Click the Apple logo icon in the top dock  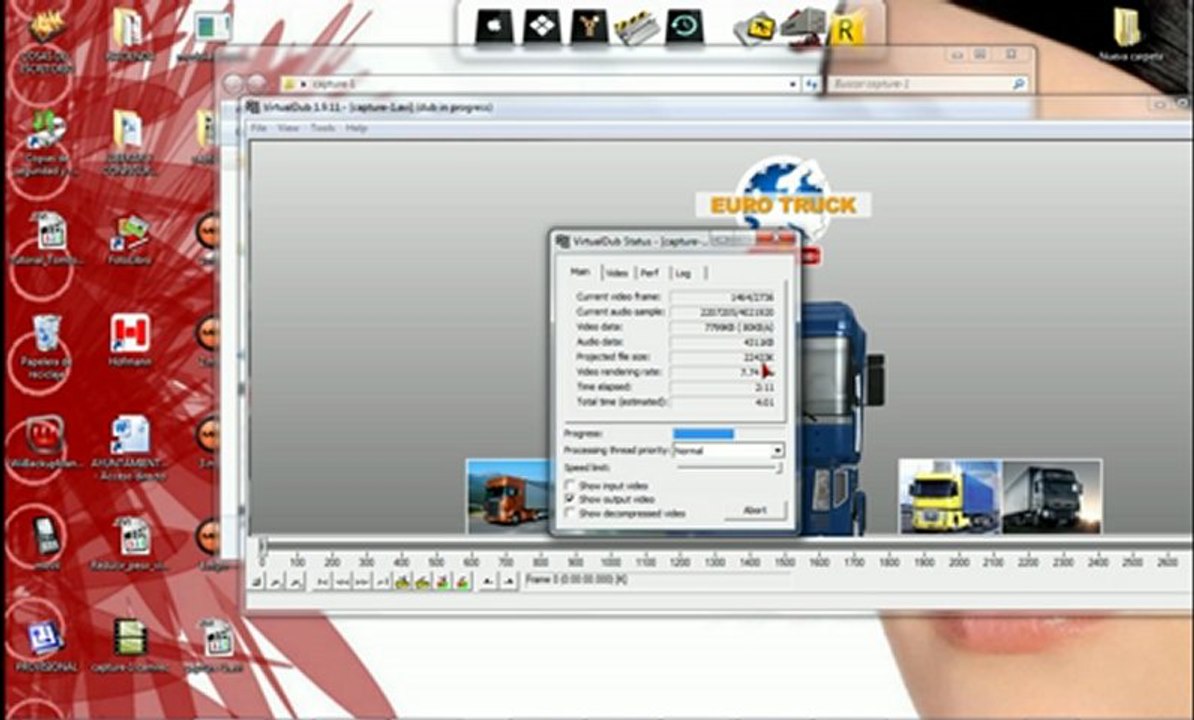tap(493, 27)
